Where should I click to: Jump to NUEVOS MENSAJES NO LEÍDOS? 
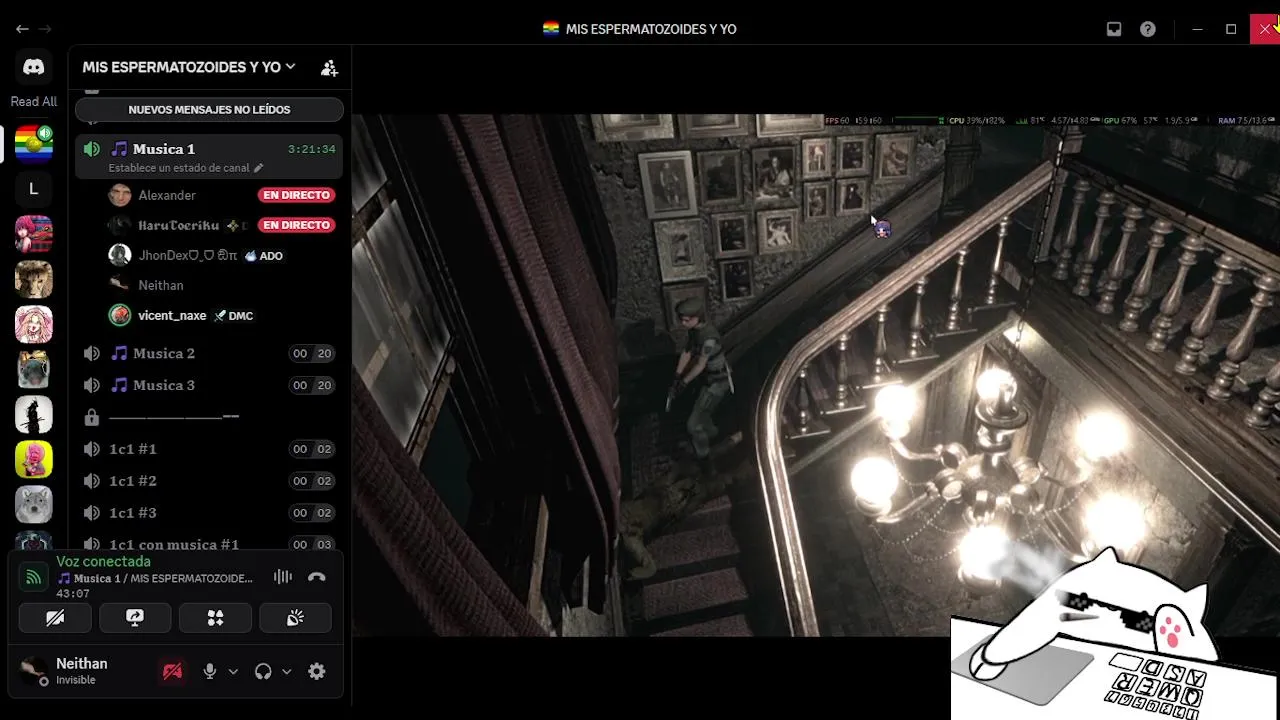pos(209,109)
